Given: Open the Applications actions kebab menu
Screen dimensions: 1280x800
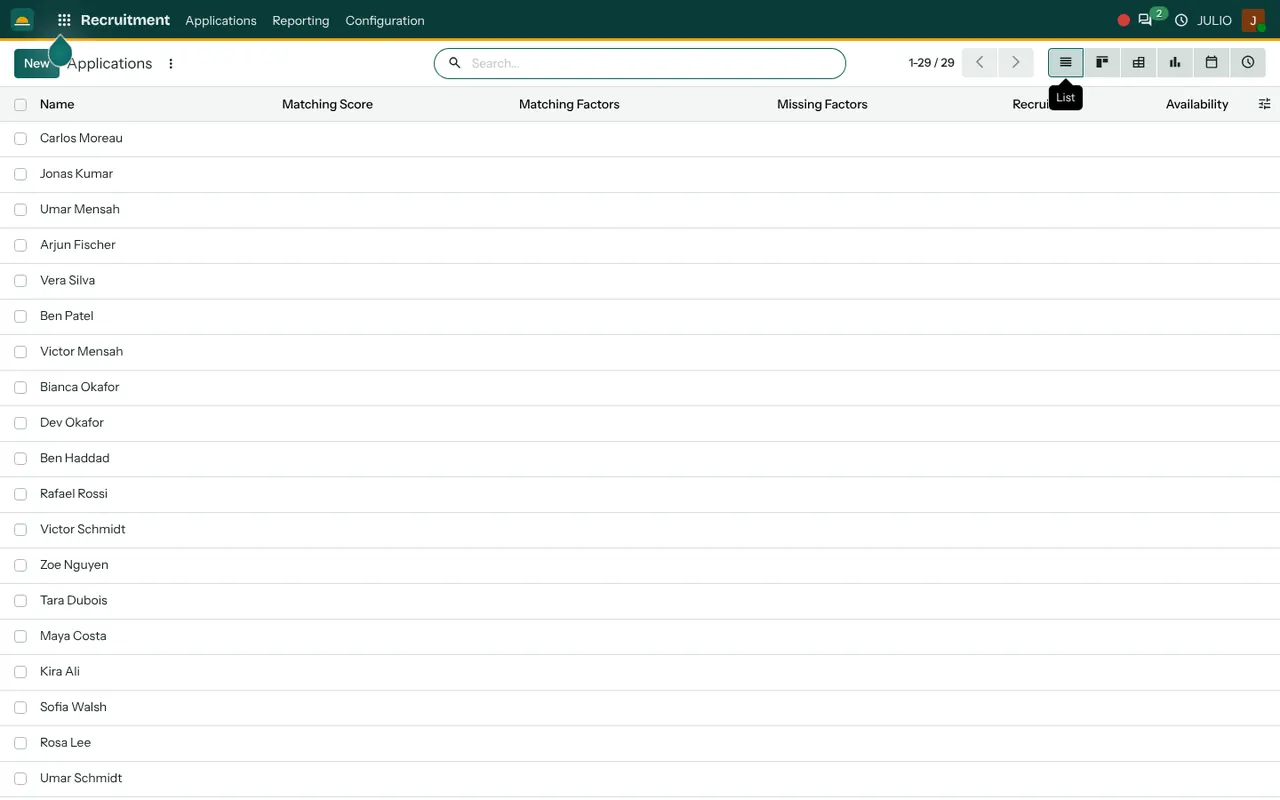Looking at the screenshot, I should coord(171,63).
